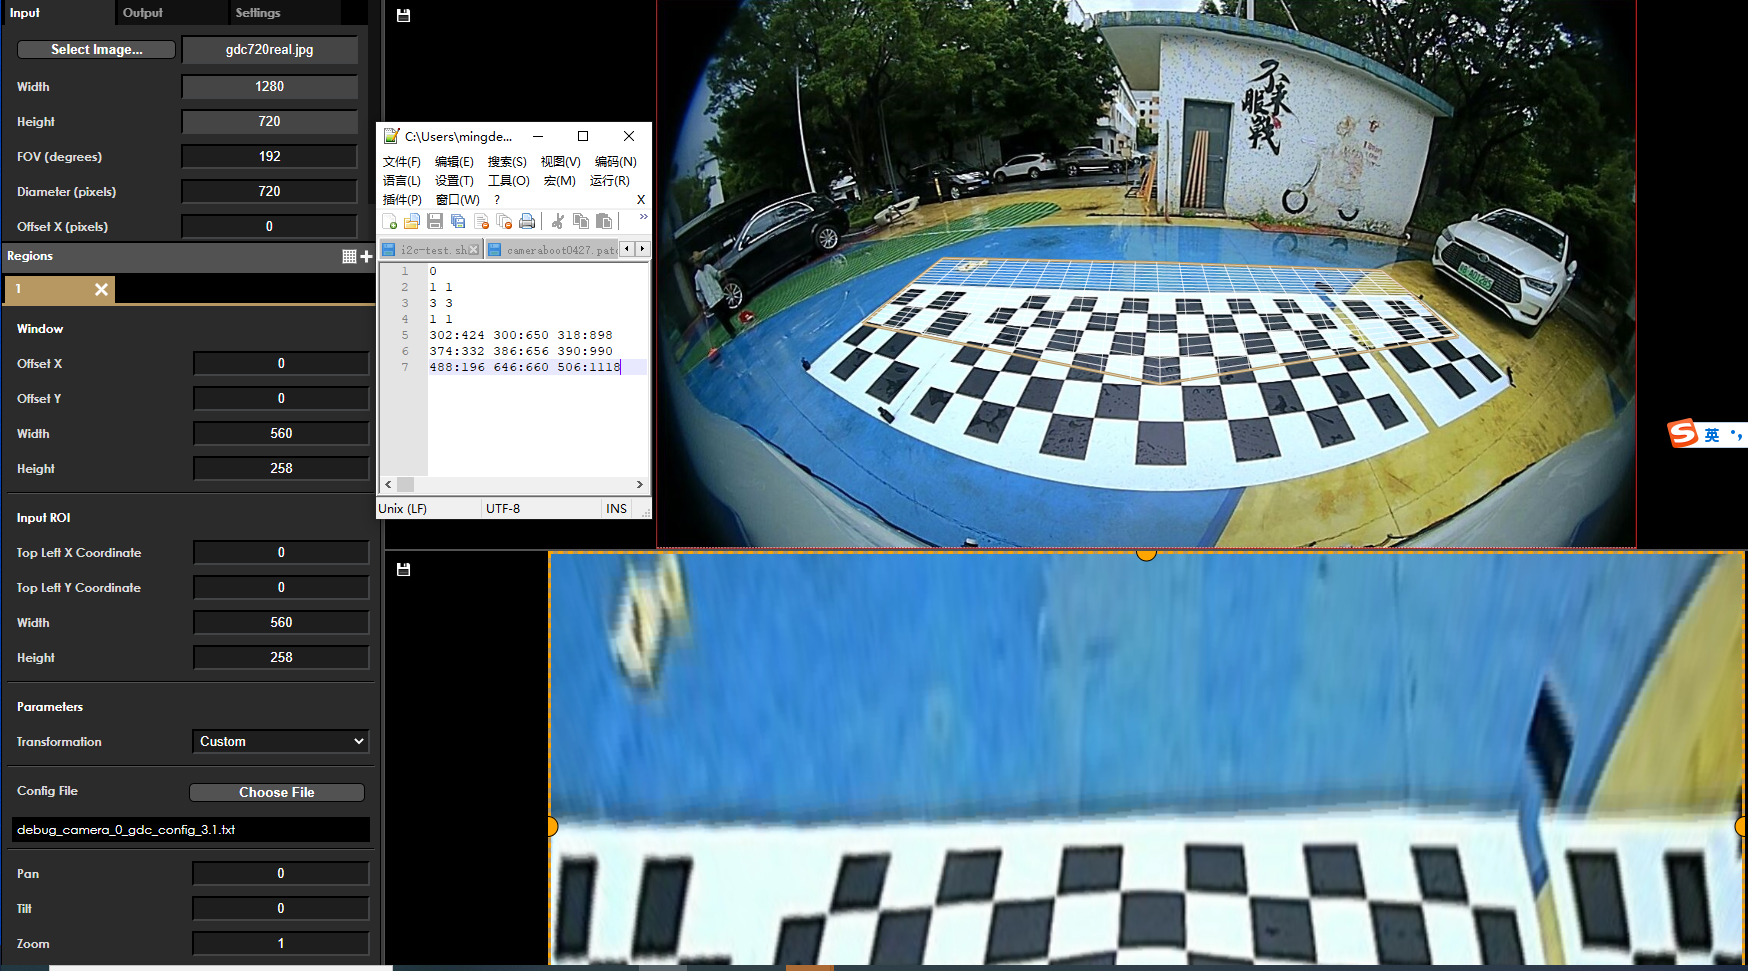The height and width of the screenshot is (971, 1748).
Task: Open the Transformation dropdown set to Custom
Action: (x=281, y=742)
